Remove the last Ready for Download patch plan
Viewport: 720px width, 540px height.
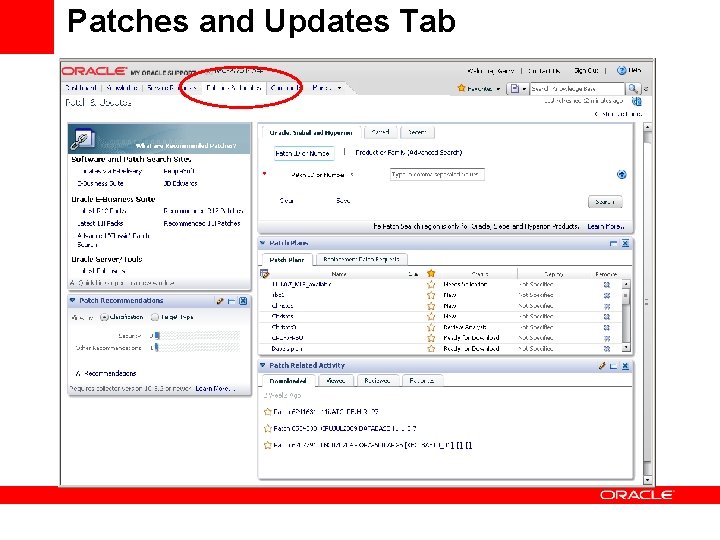pos(607,349)
